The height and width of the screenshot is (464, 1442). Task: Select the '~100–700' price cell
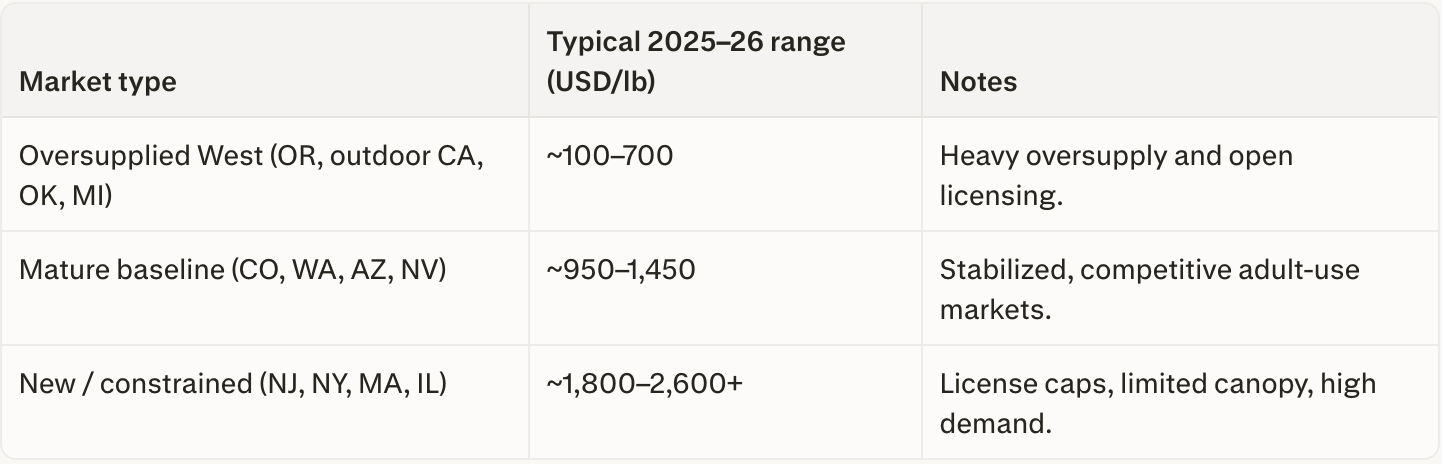[x=609, y=156]
